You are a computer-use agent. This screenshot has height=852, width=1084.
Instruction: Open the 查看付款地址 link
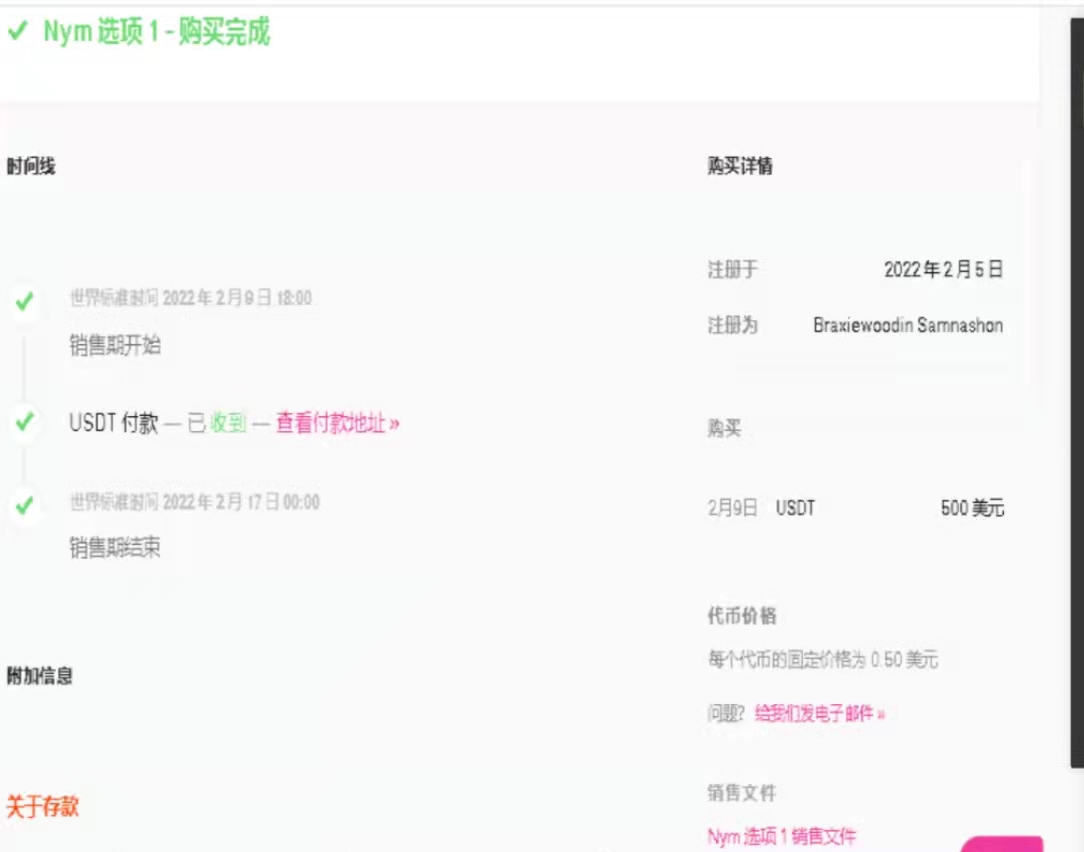pos(337,423)
